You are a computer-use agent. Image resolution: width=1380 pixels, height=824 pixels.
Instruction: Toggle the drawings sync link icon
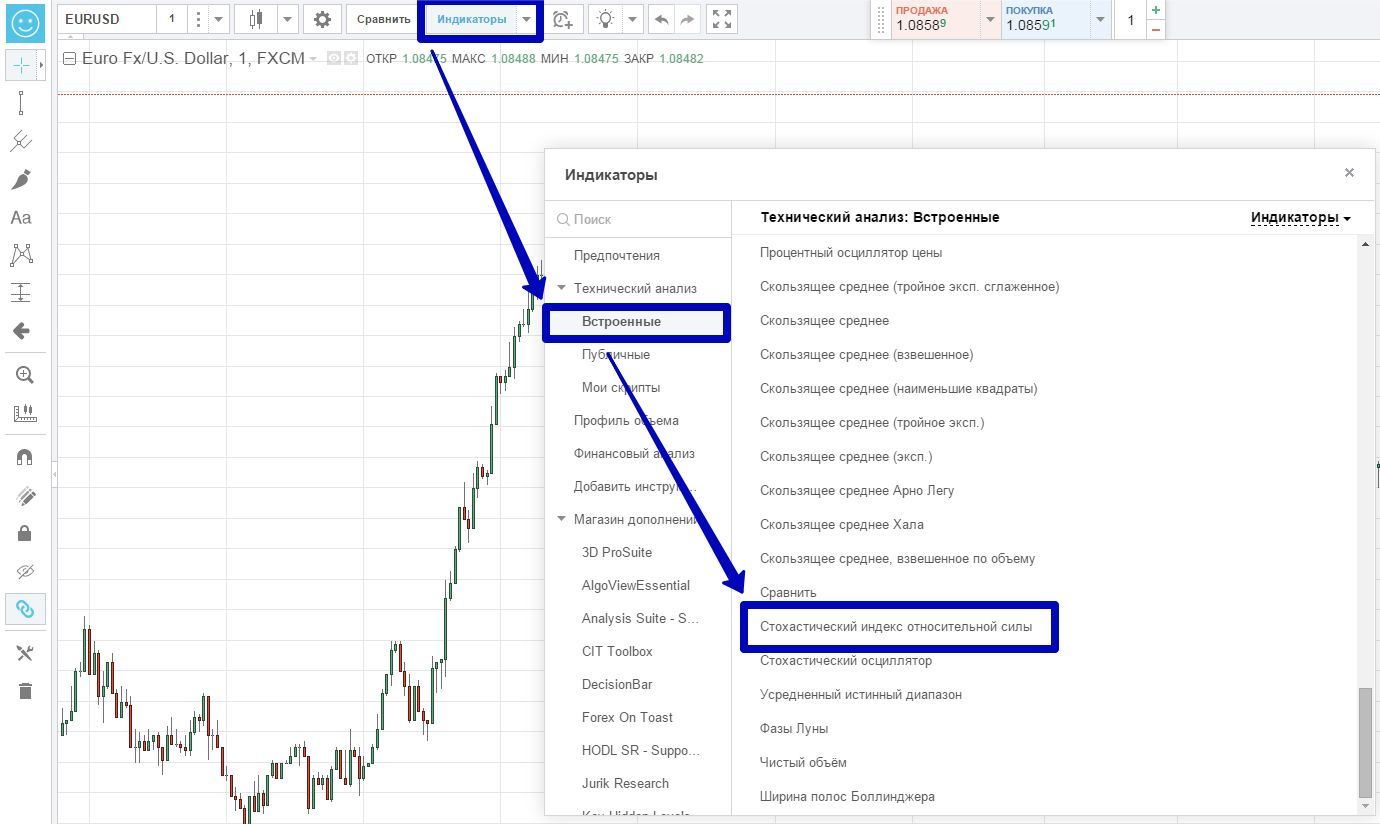click(x=25, y=609)
